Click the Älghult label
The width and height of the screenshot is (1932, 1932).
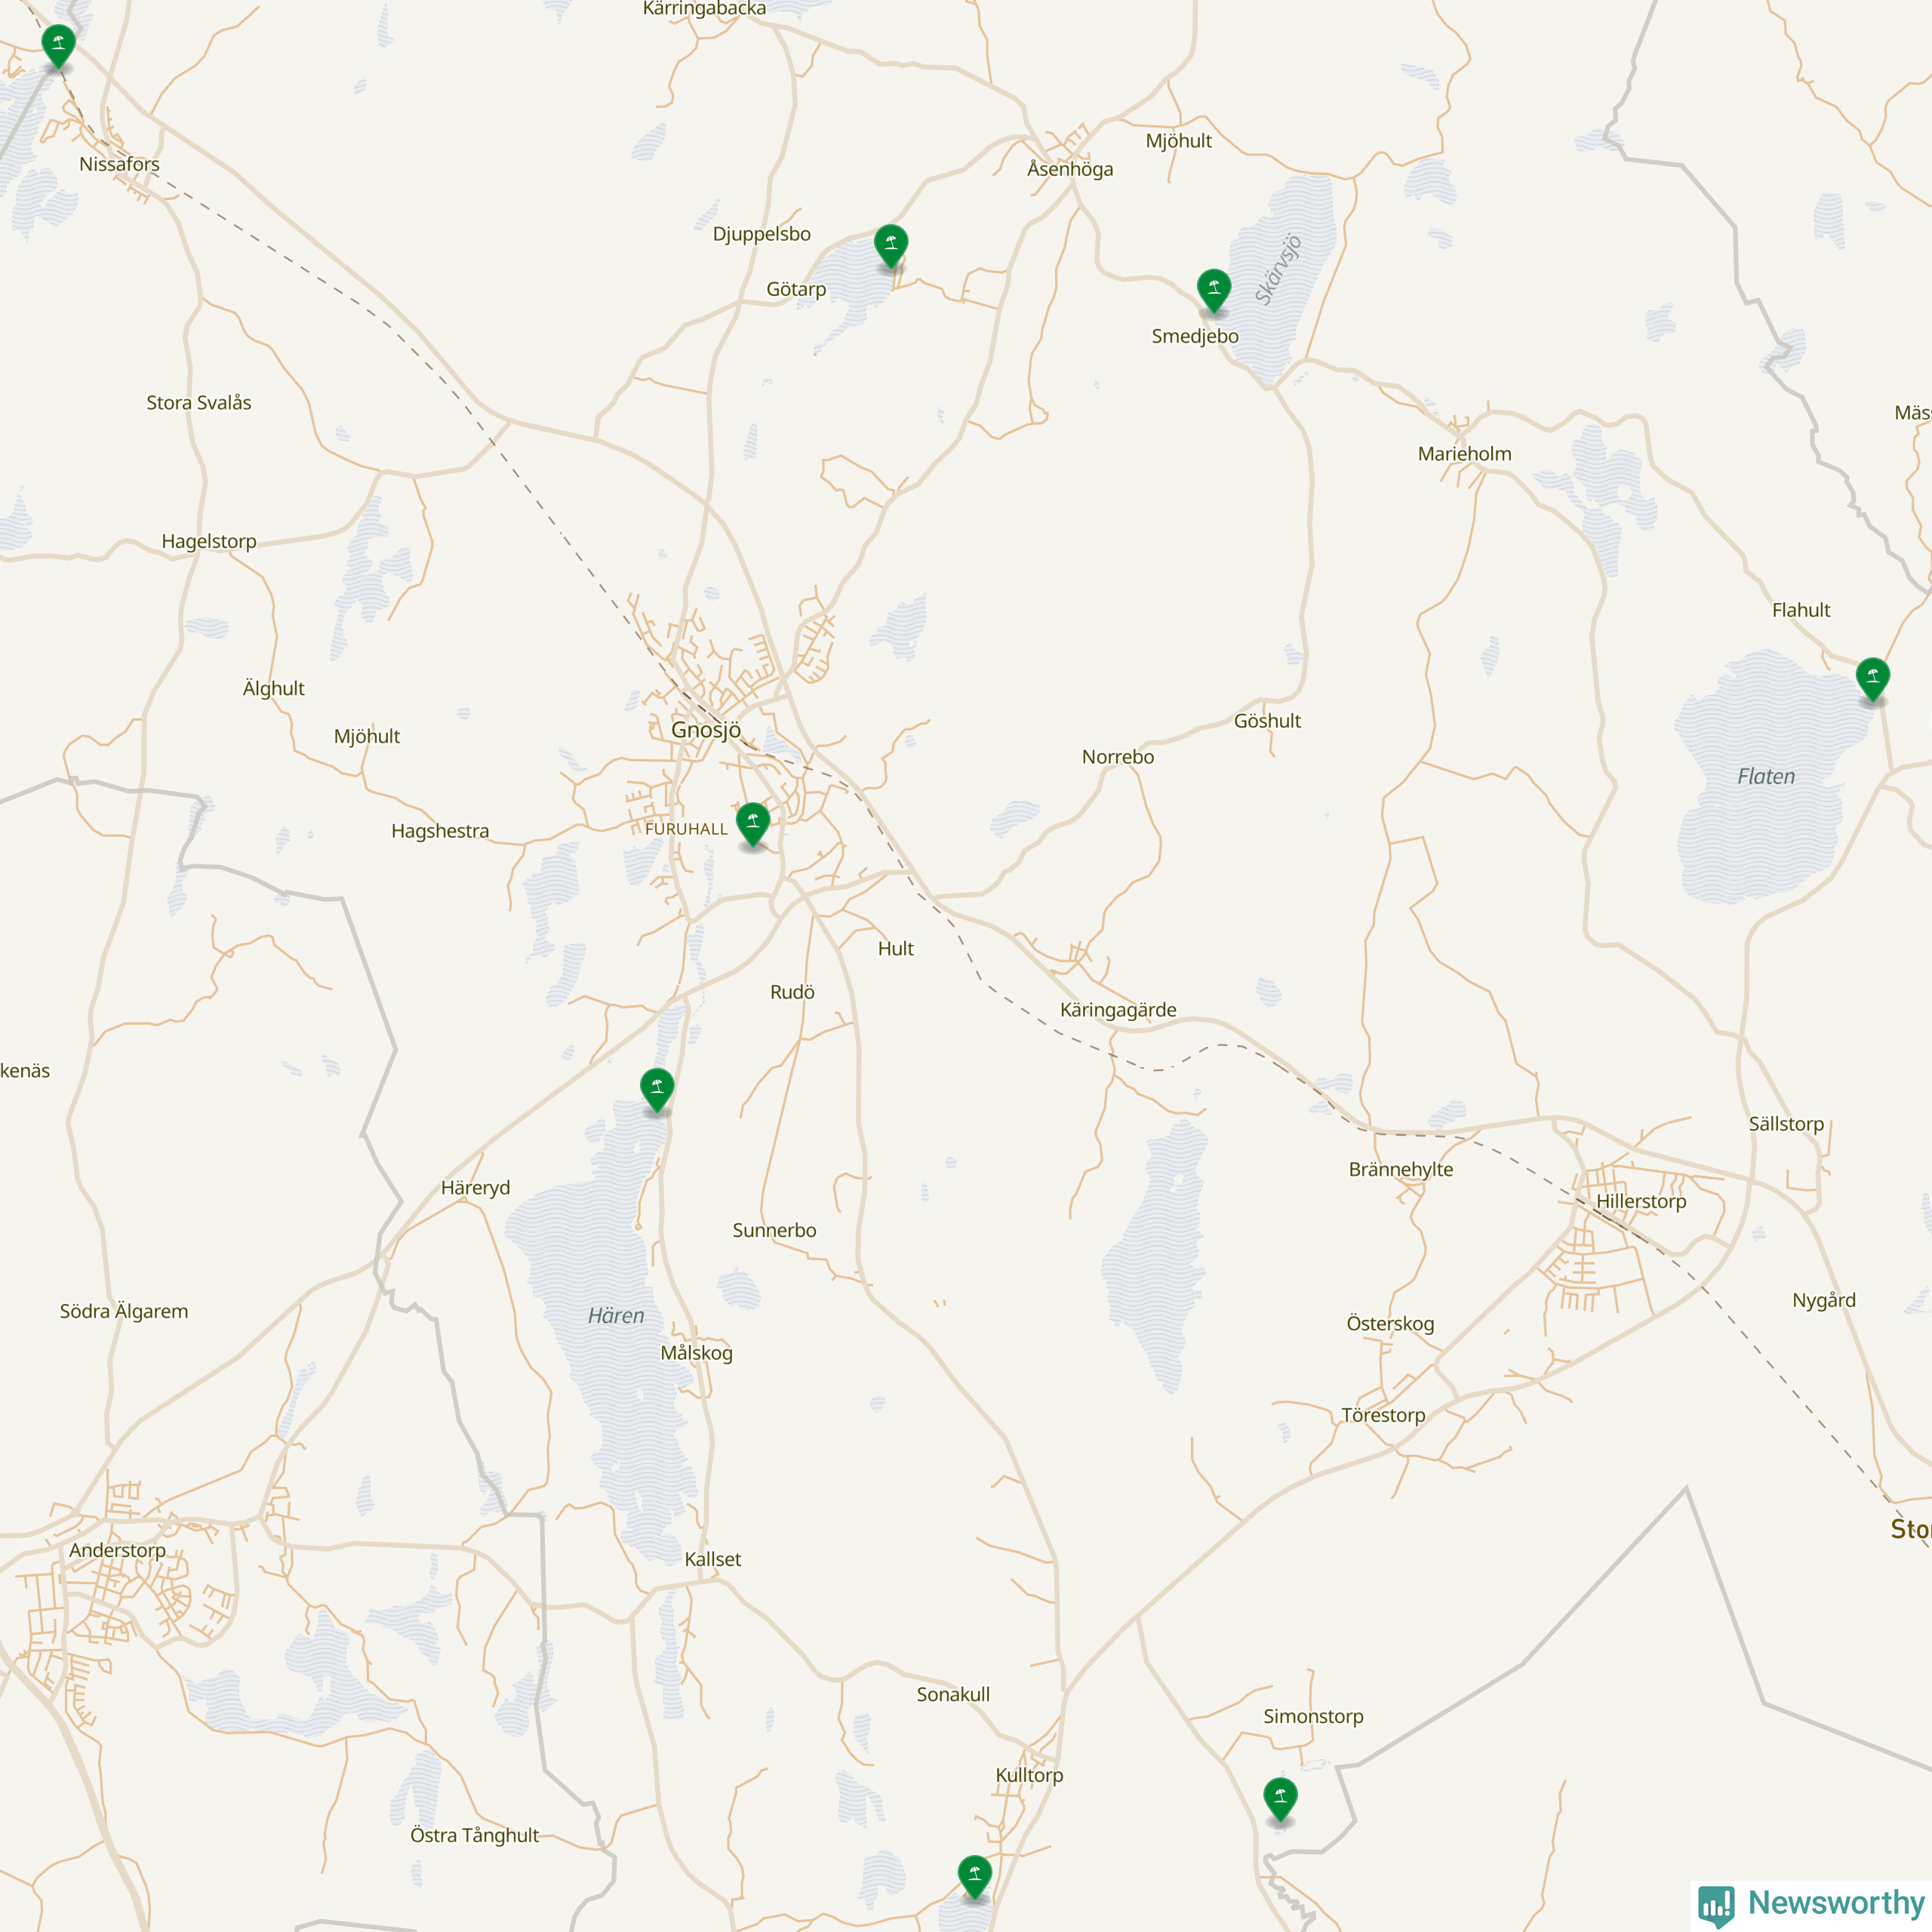pyautogui.click(x=273, y=688)
